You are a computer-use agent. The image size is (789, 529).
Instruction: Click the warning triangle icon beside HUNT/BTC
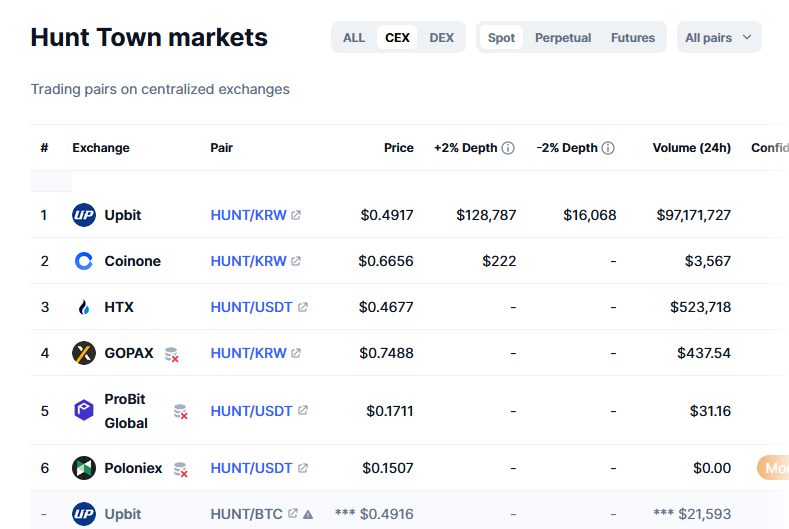pyautogui.click(x=308, y=514)
